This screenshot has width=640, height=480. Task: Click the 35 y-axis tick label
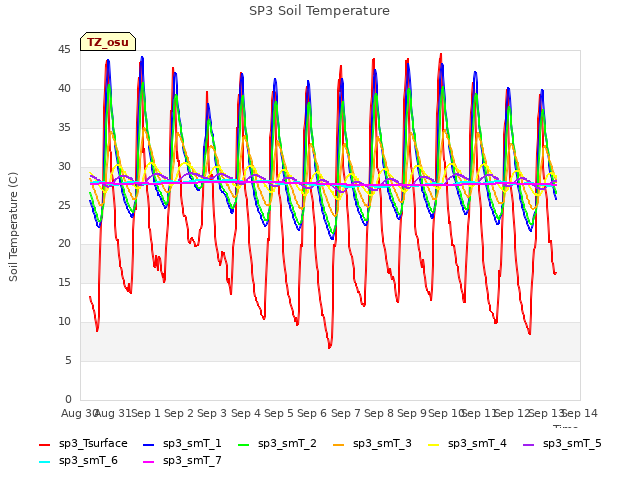(64, 127)
